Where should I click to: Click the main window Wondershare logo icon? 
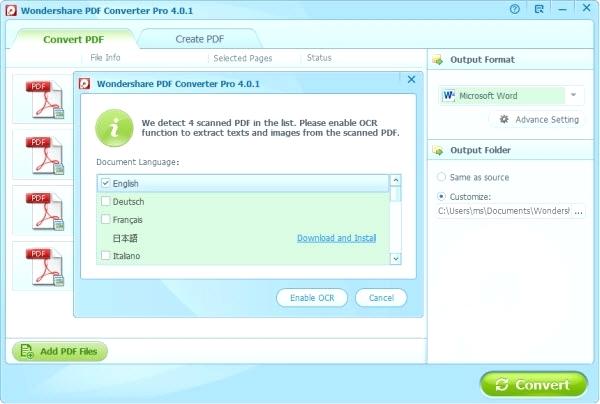coord(11,10)
